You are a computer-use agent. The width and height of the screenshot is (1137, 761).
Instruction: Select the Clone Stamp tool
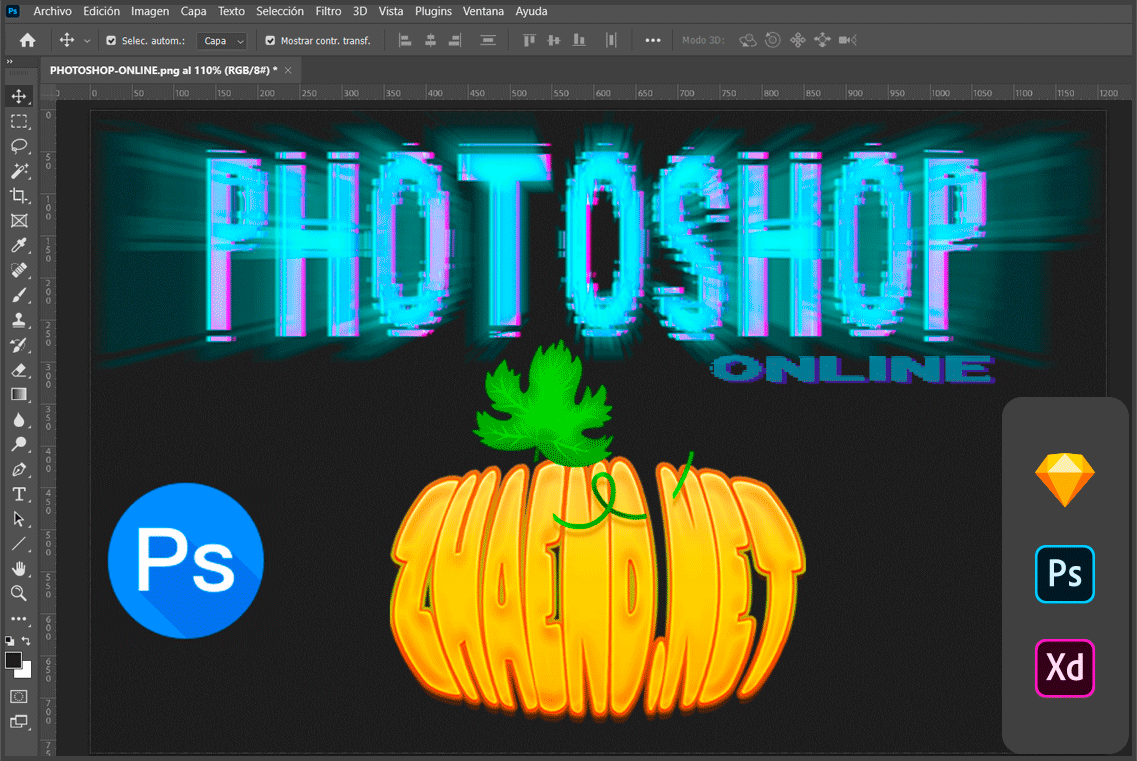tap(19, 320)
